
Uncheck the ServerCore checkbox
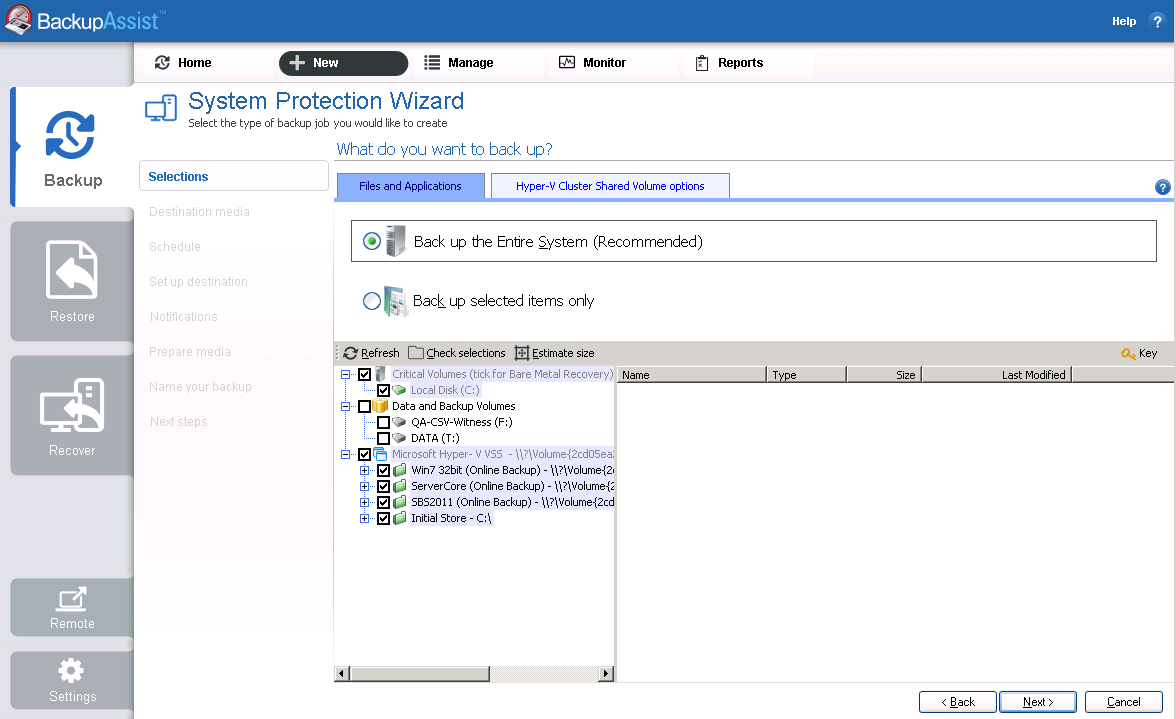click(x=383, y=487)
